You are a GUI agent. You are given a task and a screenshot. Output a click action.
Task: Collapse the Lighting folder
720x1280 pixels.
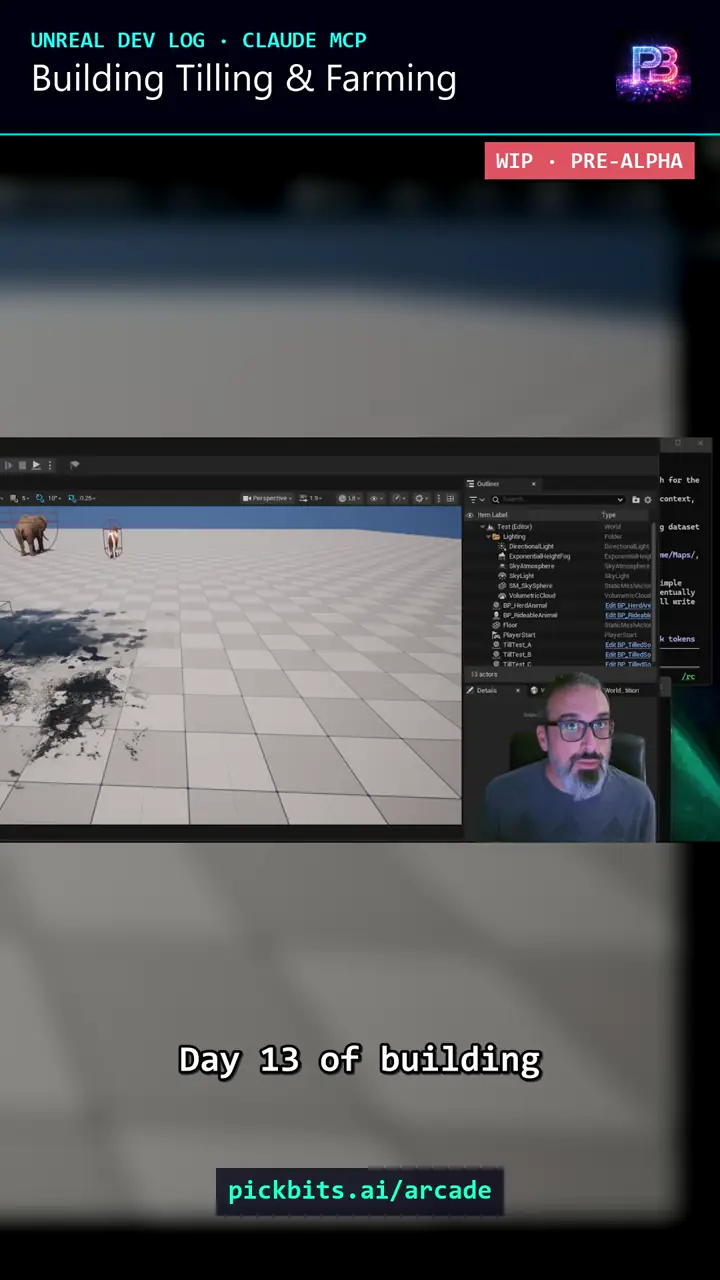click(x=488, y=536)
